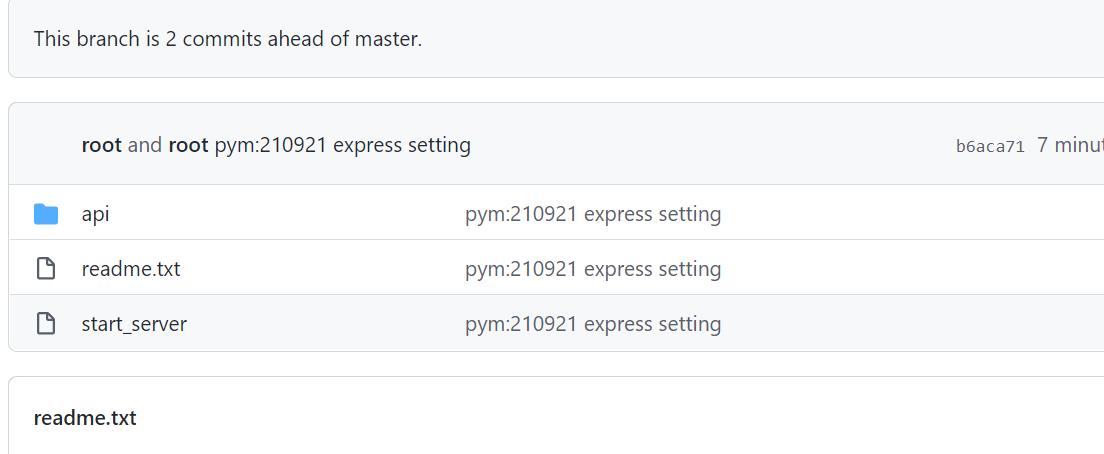Open the commit message beside the api folder

pos(592,214)
